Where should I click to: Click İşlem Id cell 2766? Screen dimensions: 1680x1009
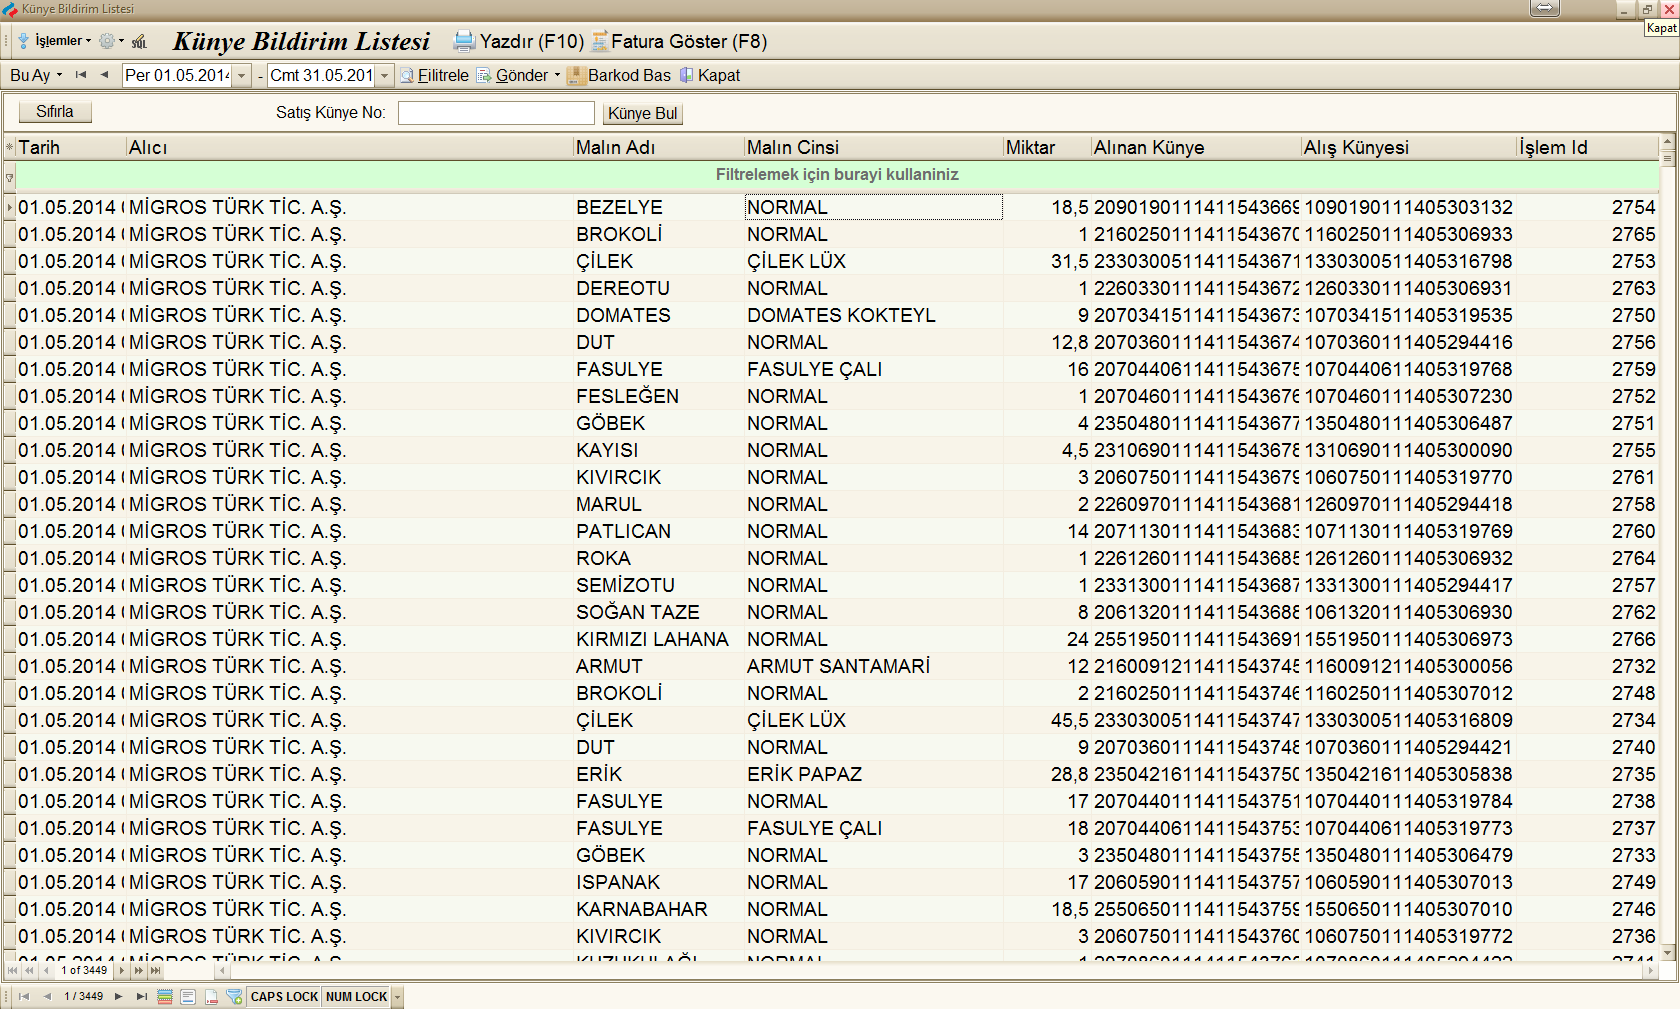[1588, 639]
